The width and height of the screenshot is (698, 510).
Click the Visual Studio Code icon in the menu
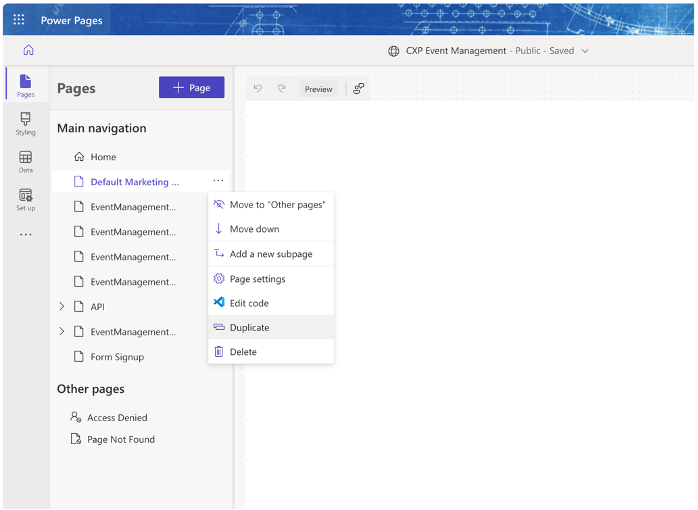tap(219, 303)
